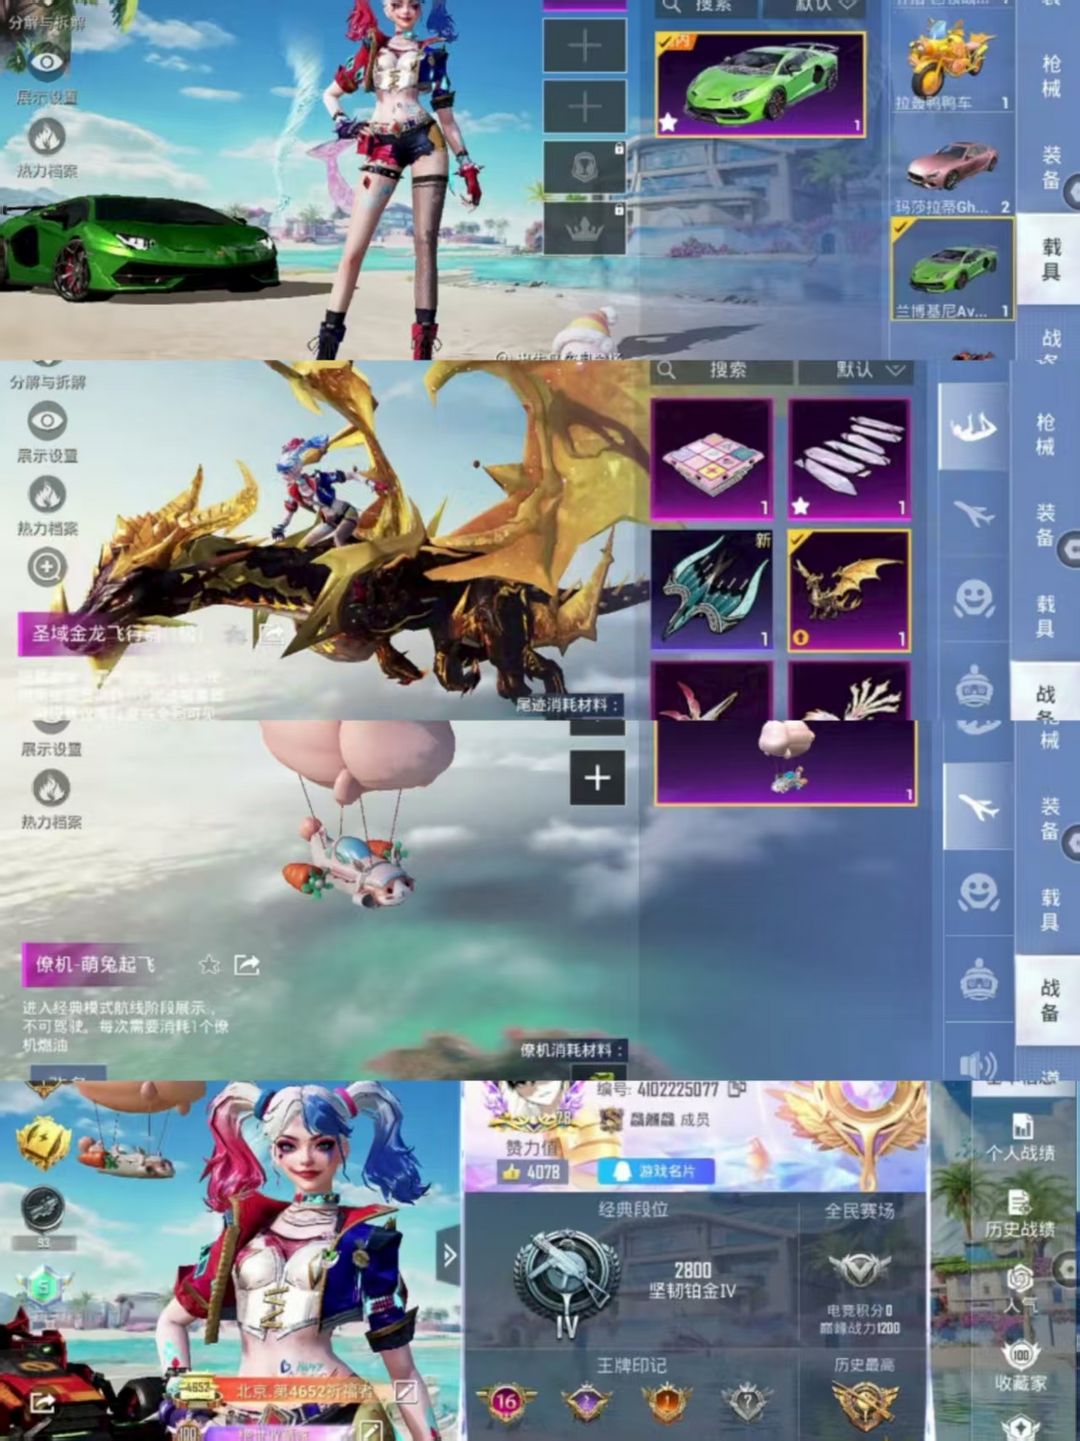Click the 僚机-萌兔起飞 name label
This screenshot has height=1441, width=1080.
click(96, 965)
